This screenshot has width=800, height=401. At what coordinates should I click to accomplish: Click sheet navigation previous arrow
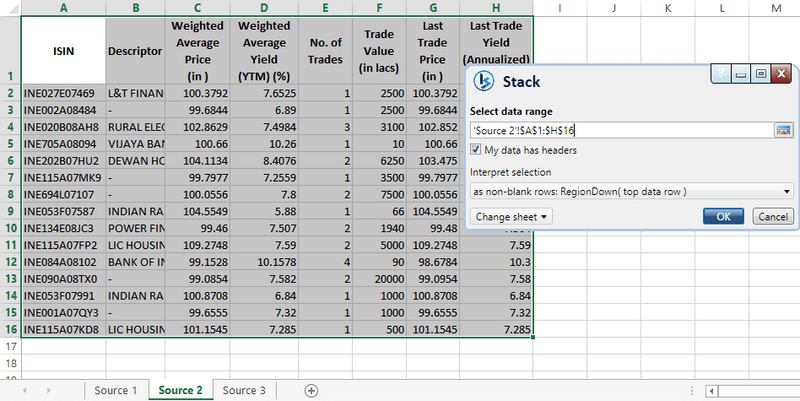24,391
